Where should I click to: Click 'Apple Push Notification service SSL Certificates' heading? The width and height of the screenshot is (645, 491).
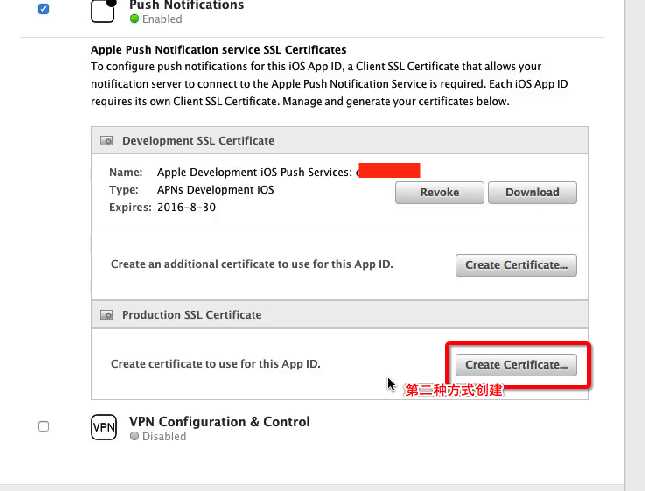point(218,50)
